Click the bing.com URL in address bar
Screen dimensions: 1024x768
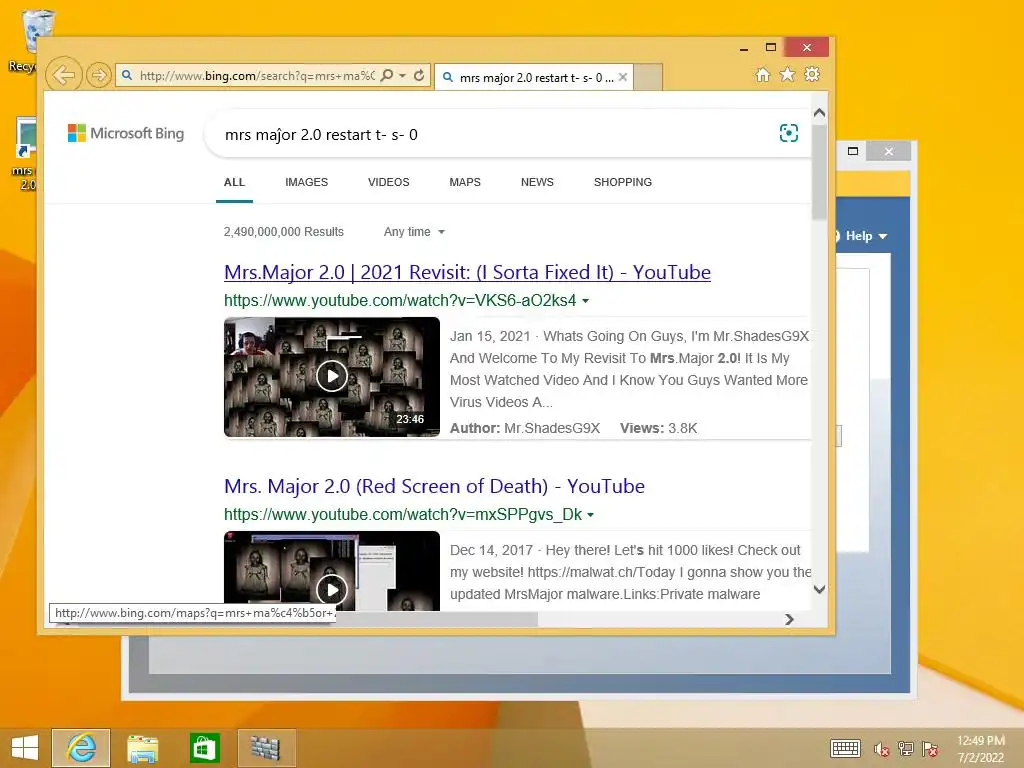pyautogui.click(x=257, y=76)
